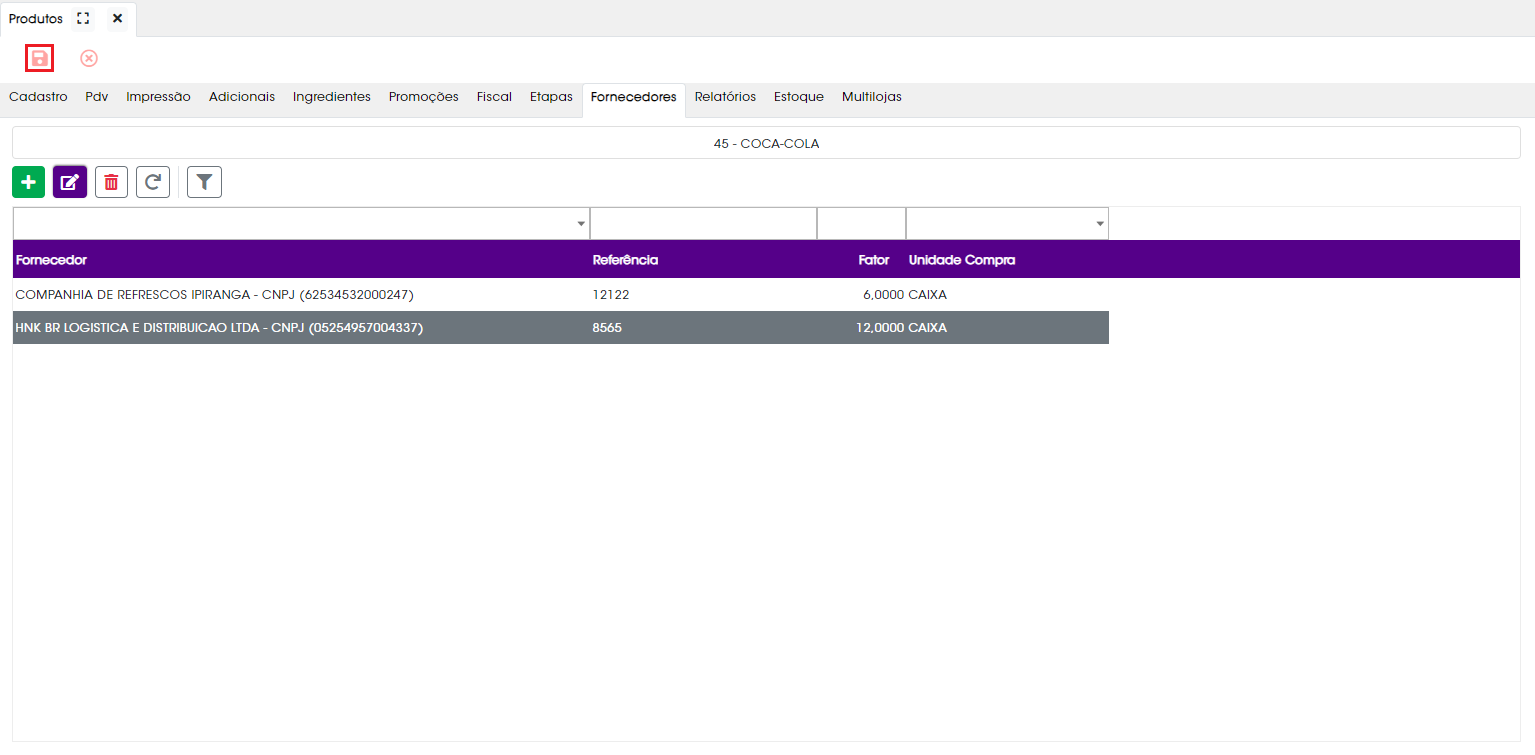The width and height of the screenshot is (1535, 755).
Task: Go to the Promoções tab
Action: 424,97
